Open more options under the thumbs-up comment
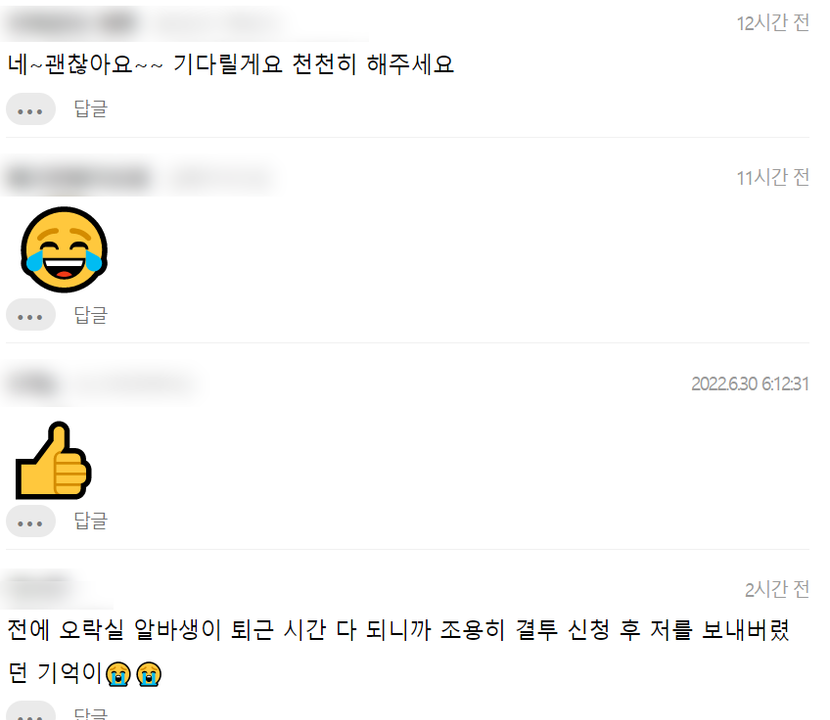This screenshot has height=720, width=830. click(x=31, y=521)
